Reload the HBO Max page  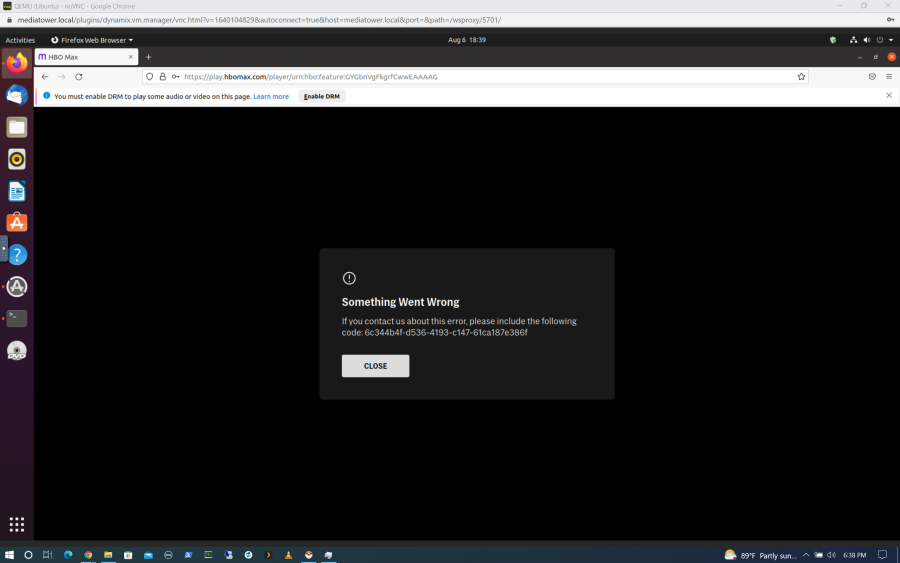pyautogui.click(x=79, y=77)
